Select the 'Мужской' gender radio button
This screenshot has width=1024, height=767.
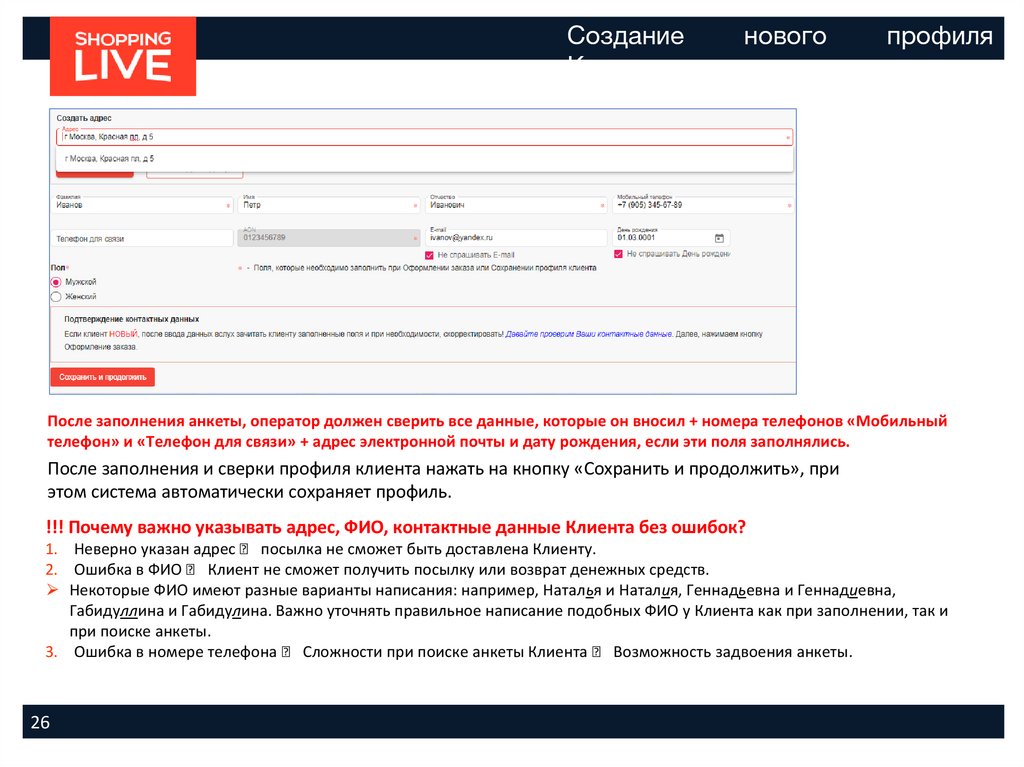[x=56, y=282]
